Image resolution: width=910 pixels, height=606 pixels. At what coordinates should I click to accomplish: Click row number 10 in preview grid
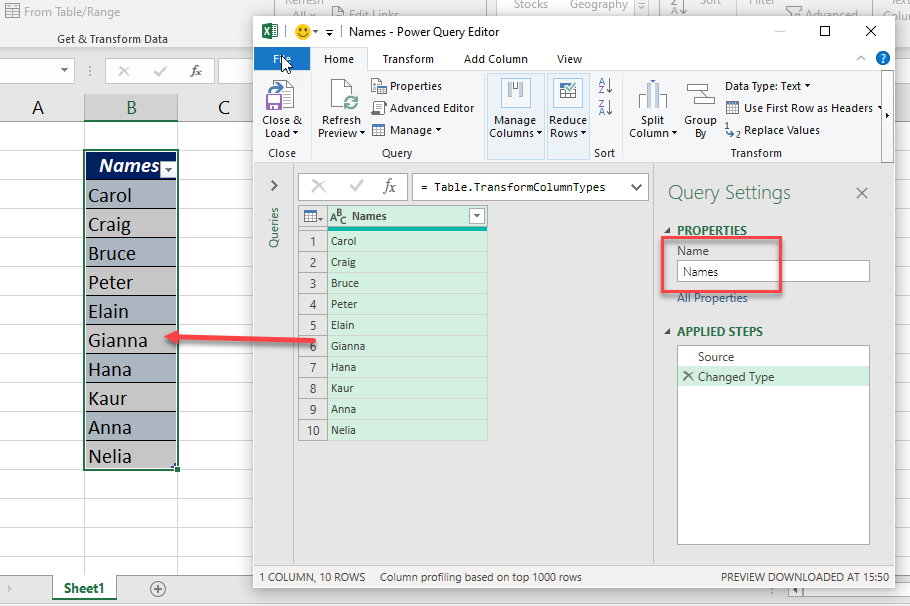313,431
